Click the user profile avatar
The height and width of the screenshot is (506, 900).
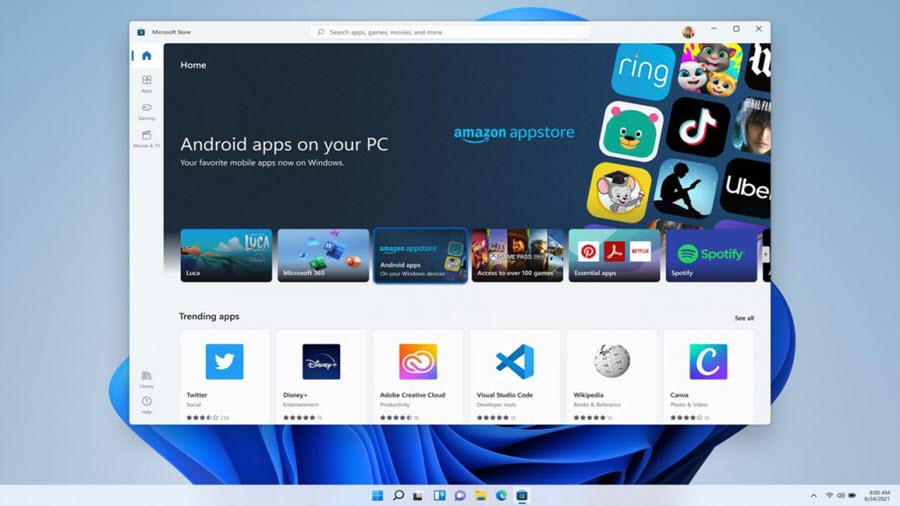pyautogui.click(x=688, y=32)
